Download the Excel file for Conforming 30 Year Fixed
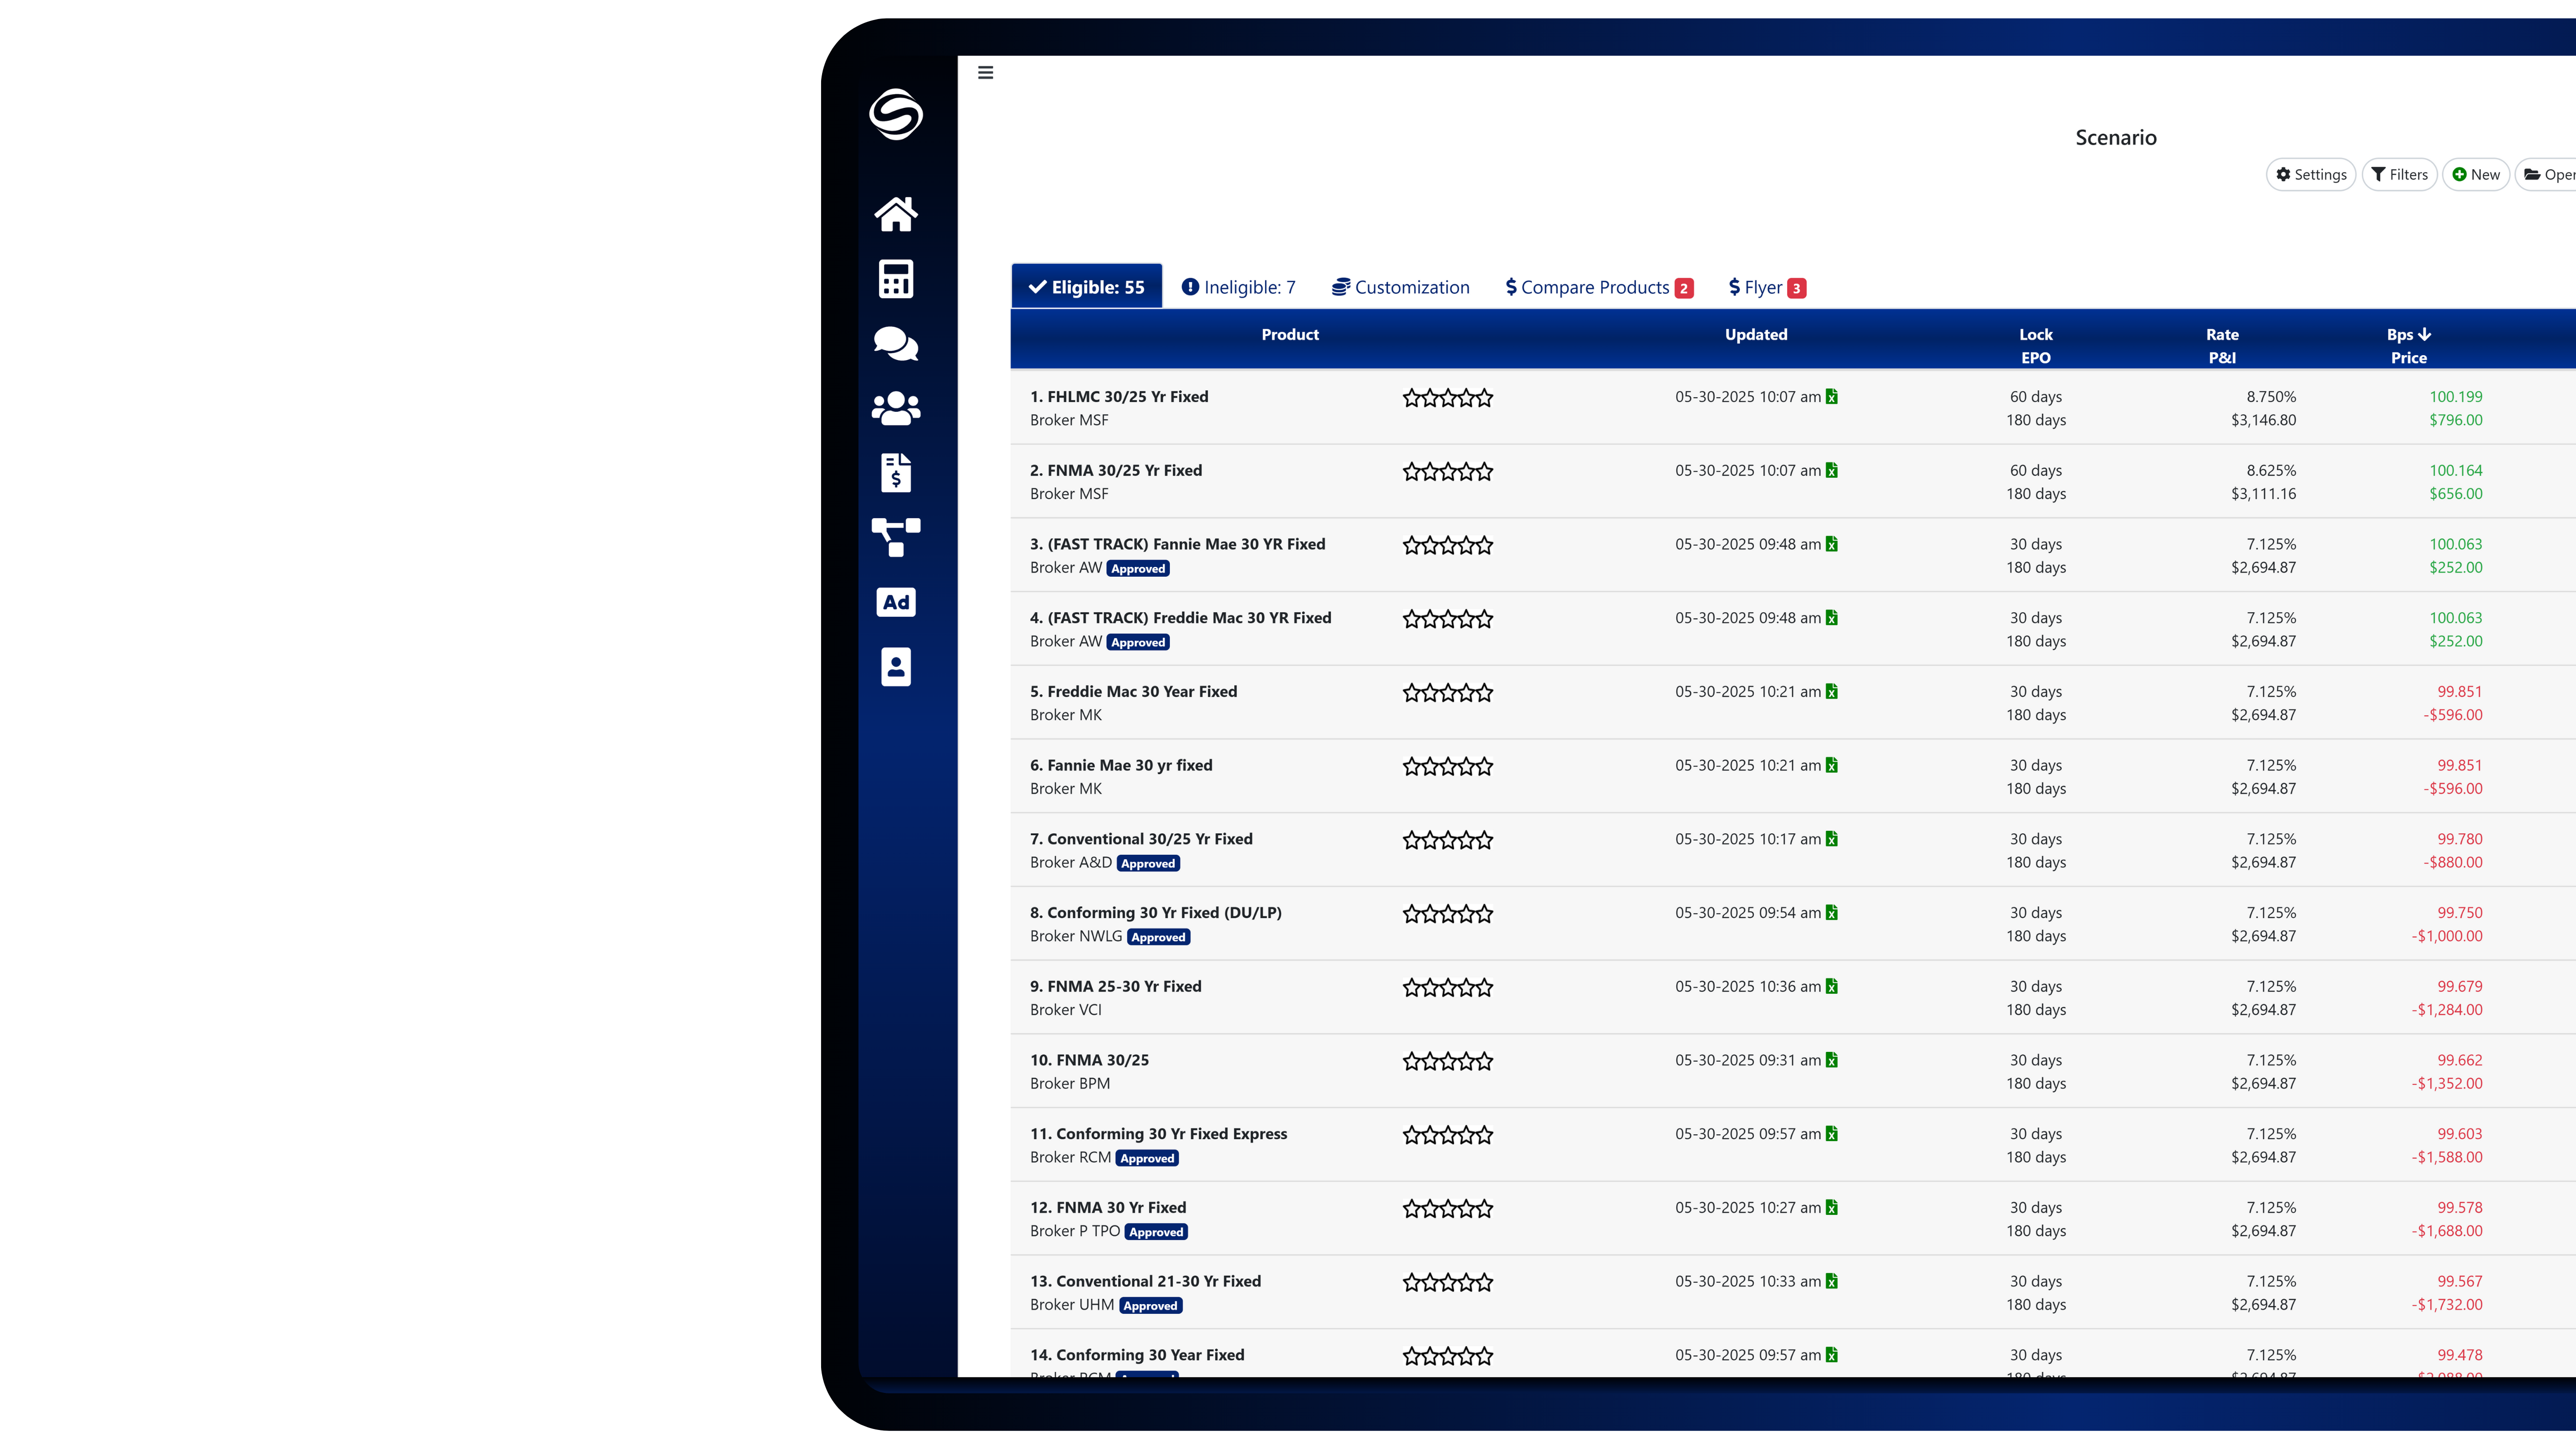Viewport: 2576px width, 1449px height. pyautogui.click(x=1831, y=1355)
